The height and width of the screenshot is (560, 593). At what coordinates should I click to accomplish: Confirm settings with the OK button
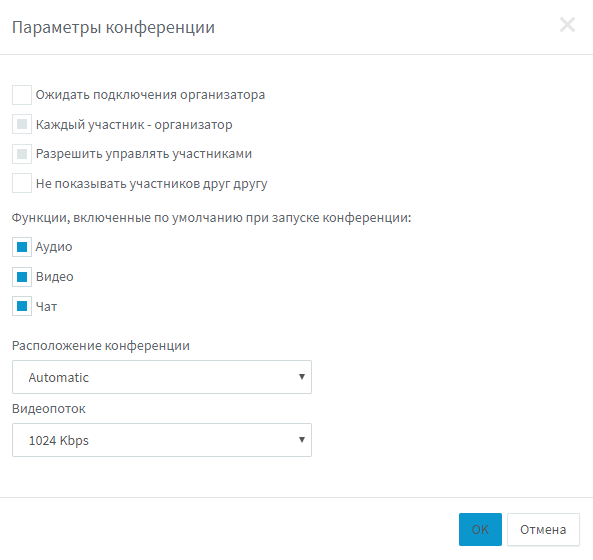480,529
